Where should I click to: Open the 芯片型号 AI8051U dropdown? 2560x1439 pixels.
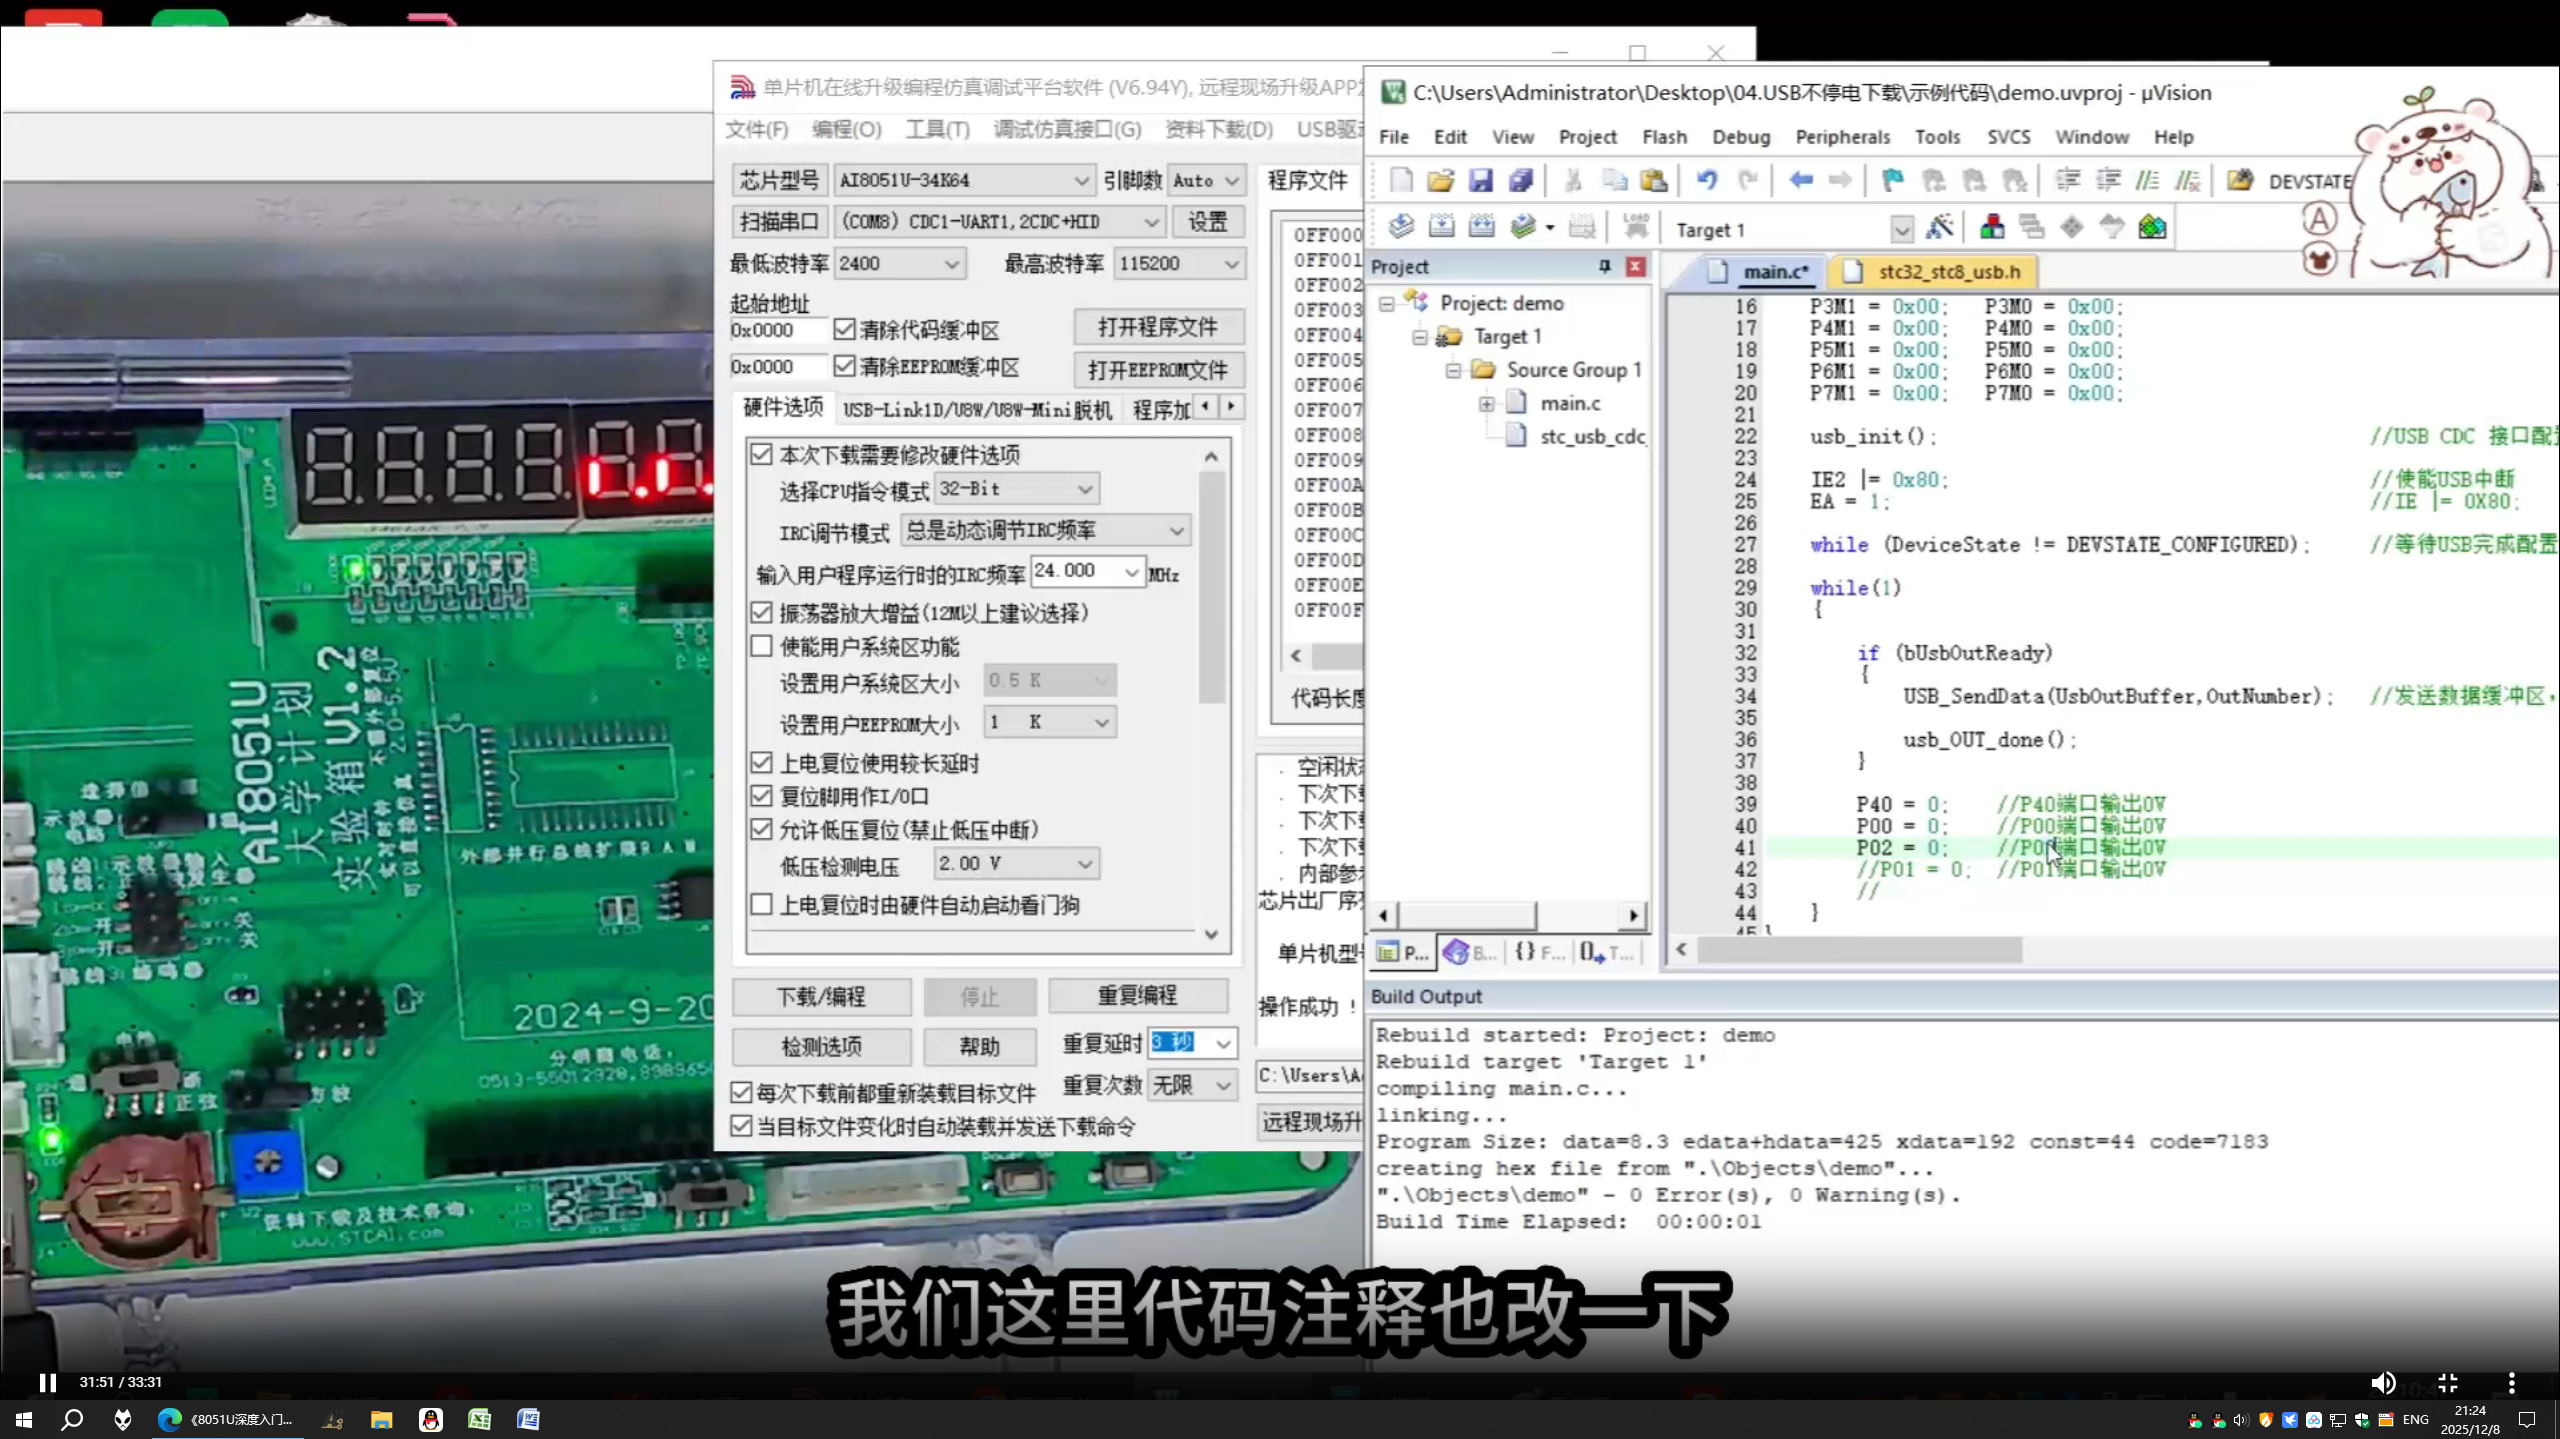(1082, 180)
